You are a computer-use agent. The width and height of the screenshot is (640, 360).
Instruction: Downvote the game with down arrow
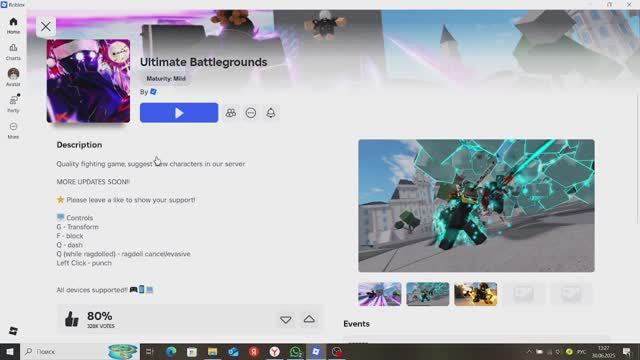286,320
